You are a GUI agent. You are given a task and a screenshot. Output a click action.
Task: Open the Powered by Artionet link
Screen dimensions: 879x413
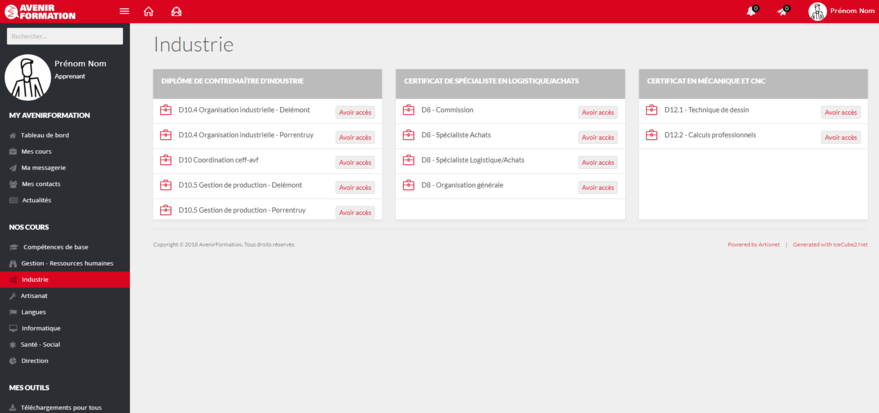[x=753, y=245]
